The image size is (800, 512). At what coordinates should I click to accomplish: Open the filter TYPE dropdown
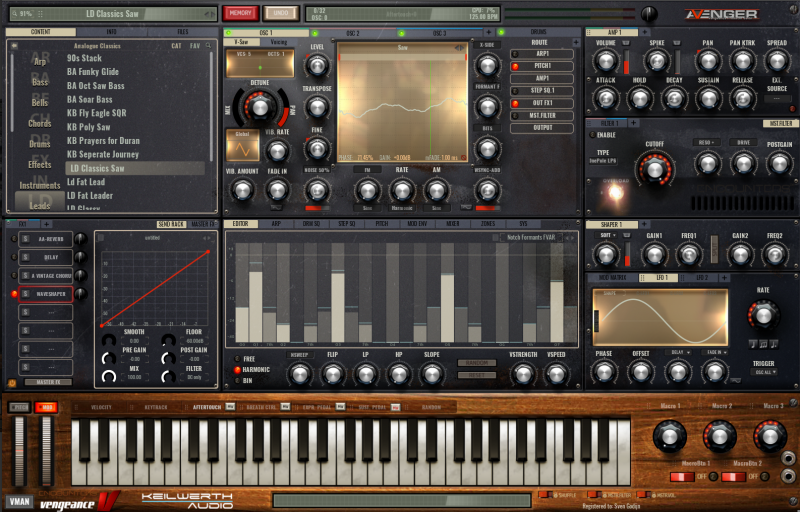(604, 161)
